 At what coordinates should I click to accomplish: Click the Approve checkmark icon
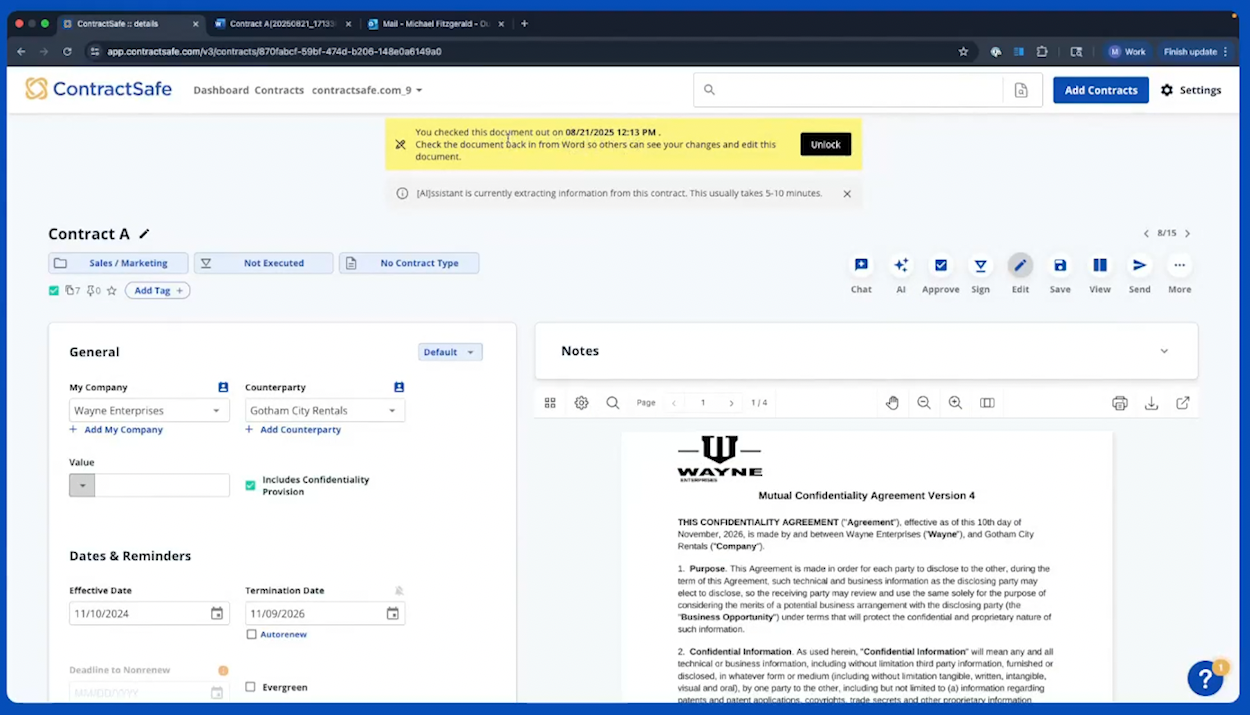click(x=940, y=266)
